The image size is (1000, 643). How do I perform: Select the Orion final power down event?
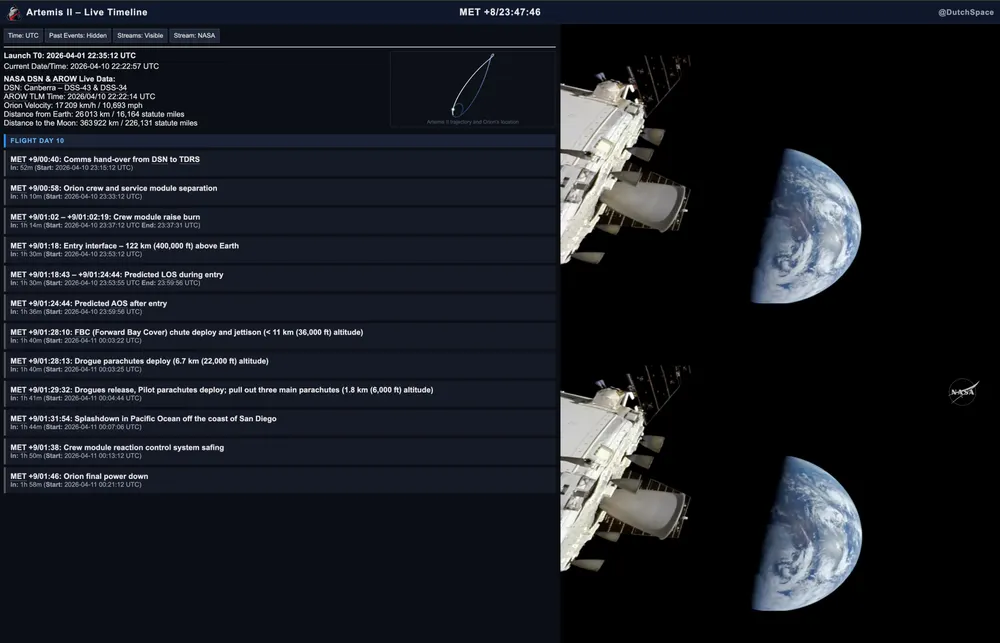pyautogui.click(x=279, y=480)
